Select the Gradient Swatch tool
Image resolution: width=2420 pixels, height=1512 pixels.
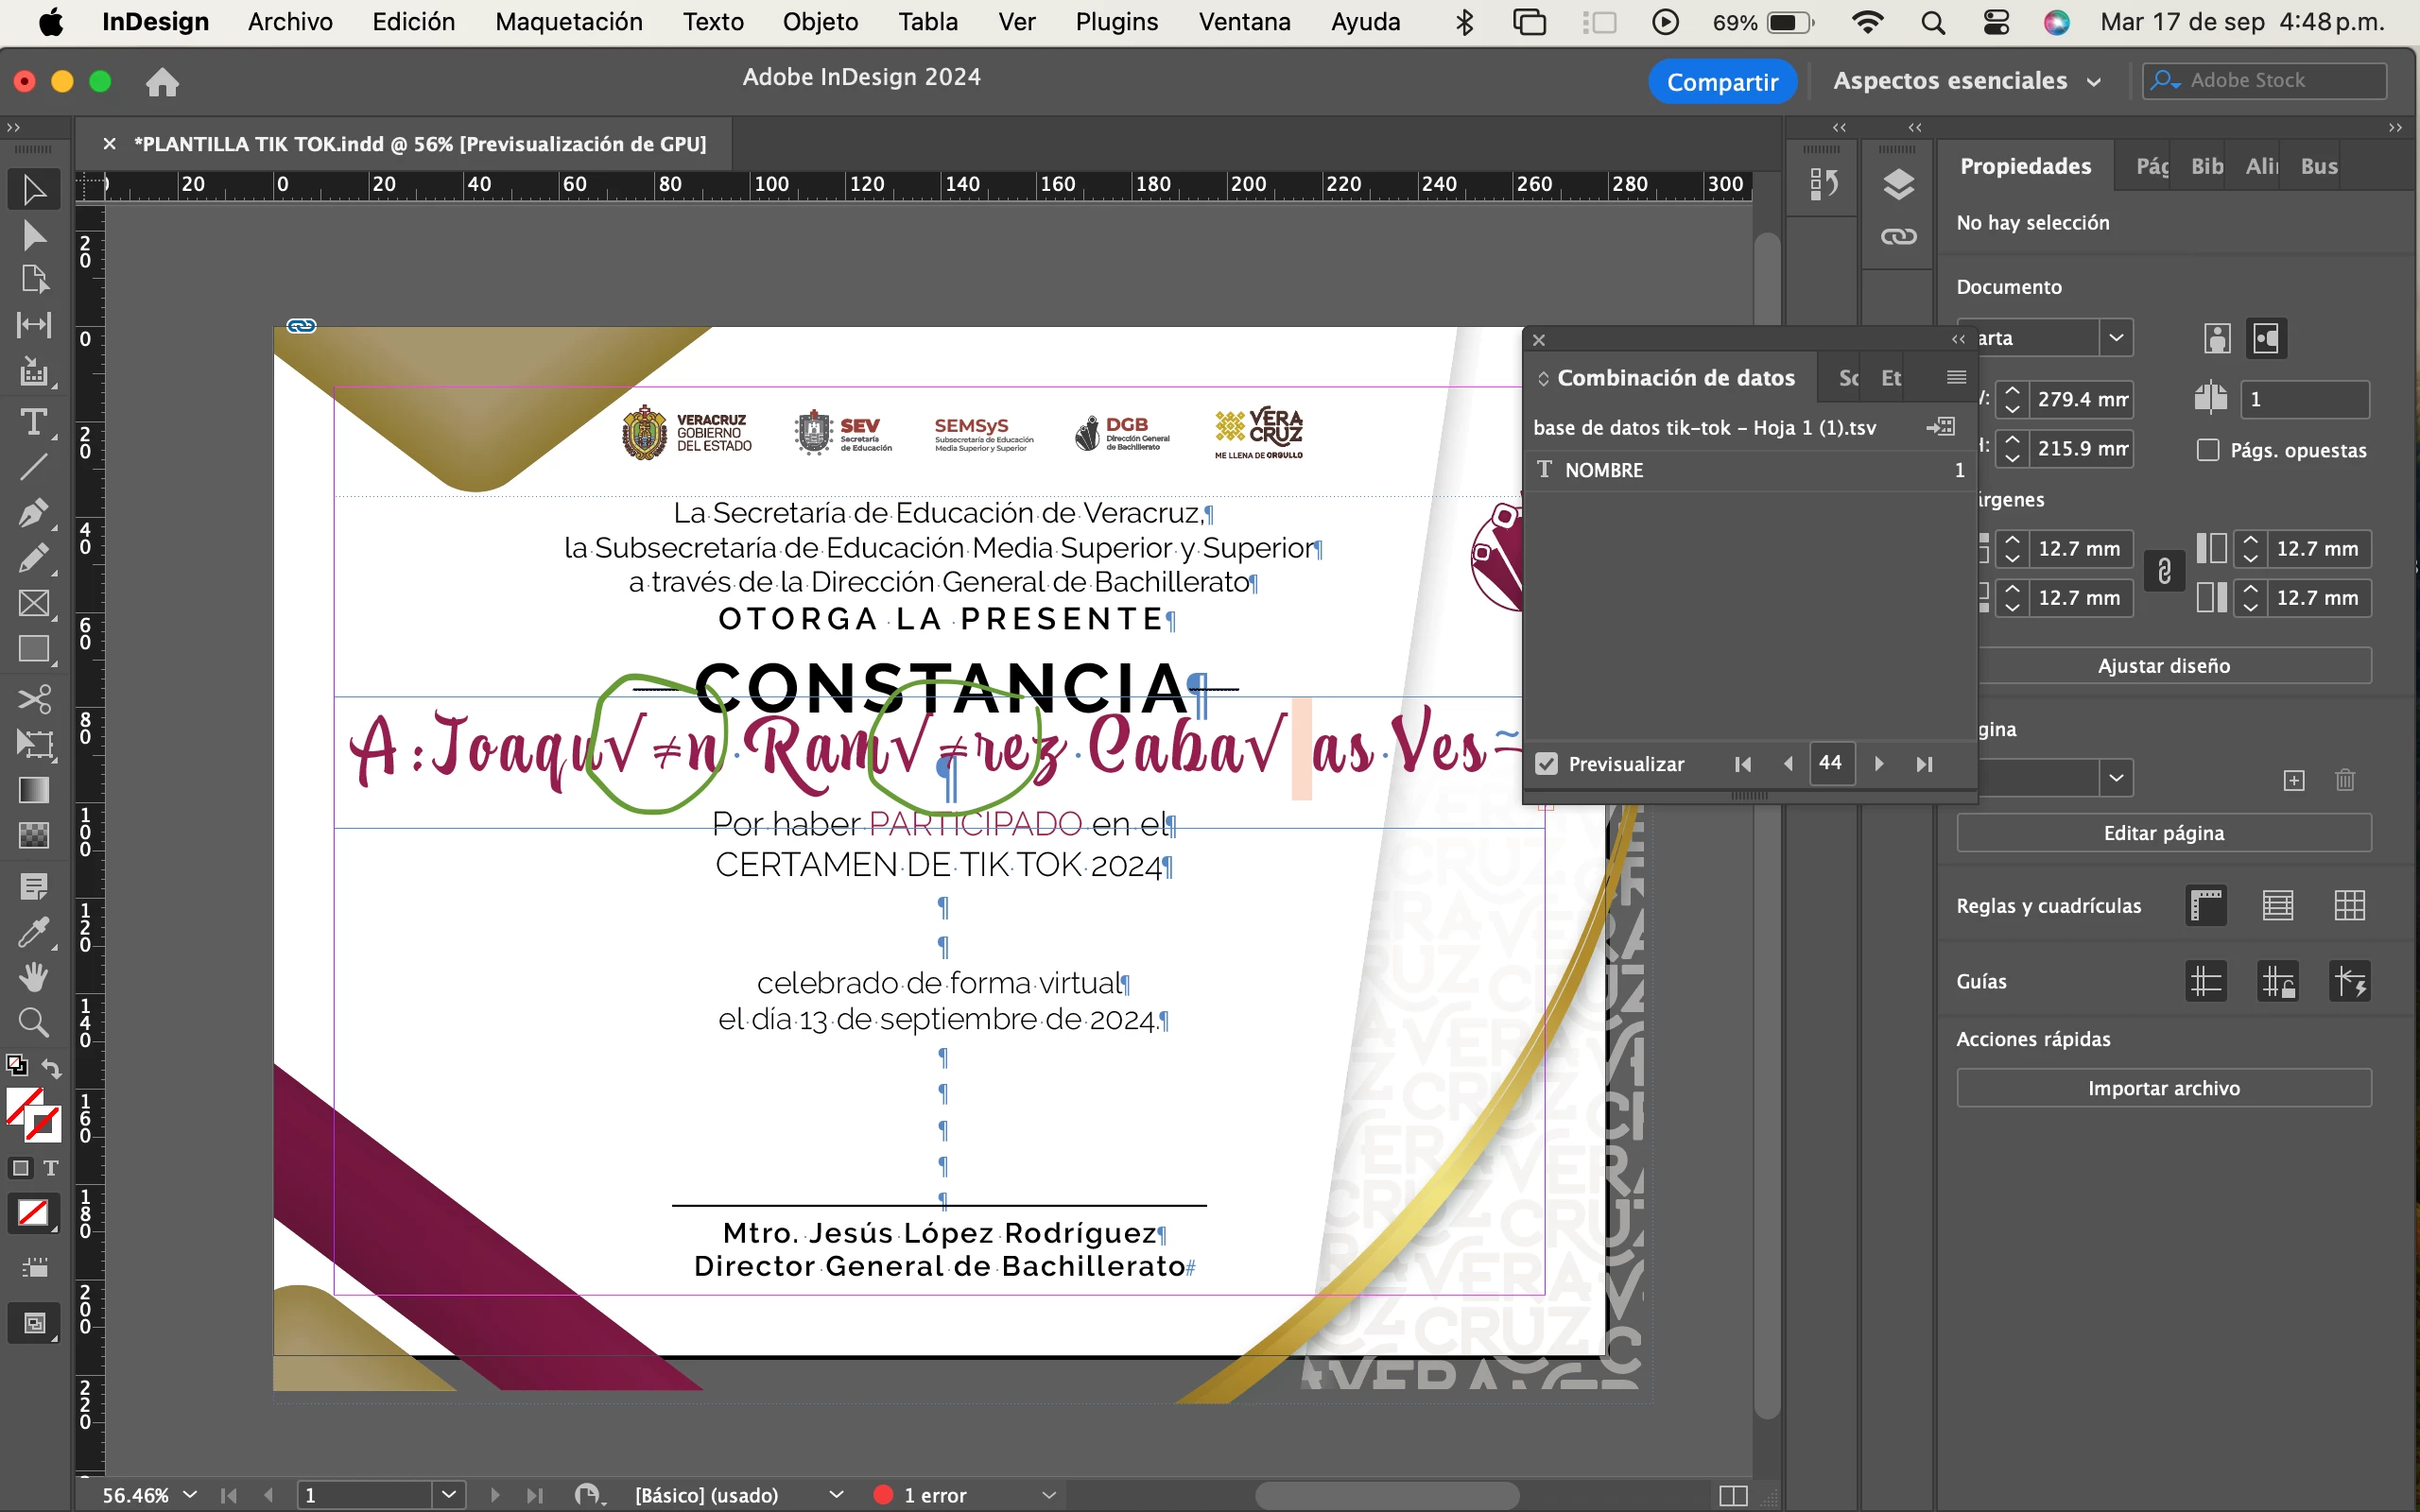click(33, 790)
